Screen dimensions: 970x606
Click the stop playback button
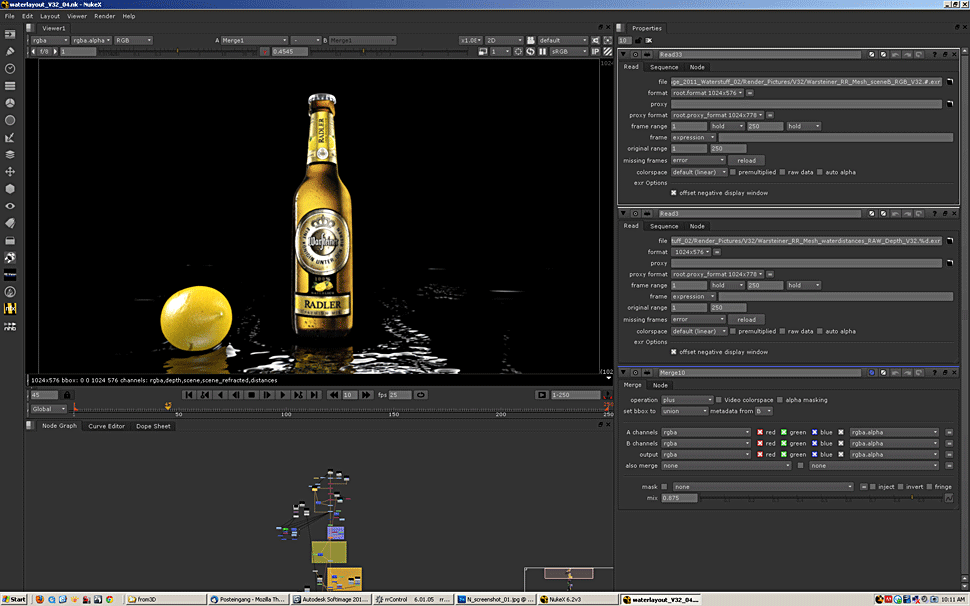[252, 395]
